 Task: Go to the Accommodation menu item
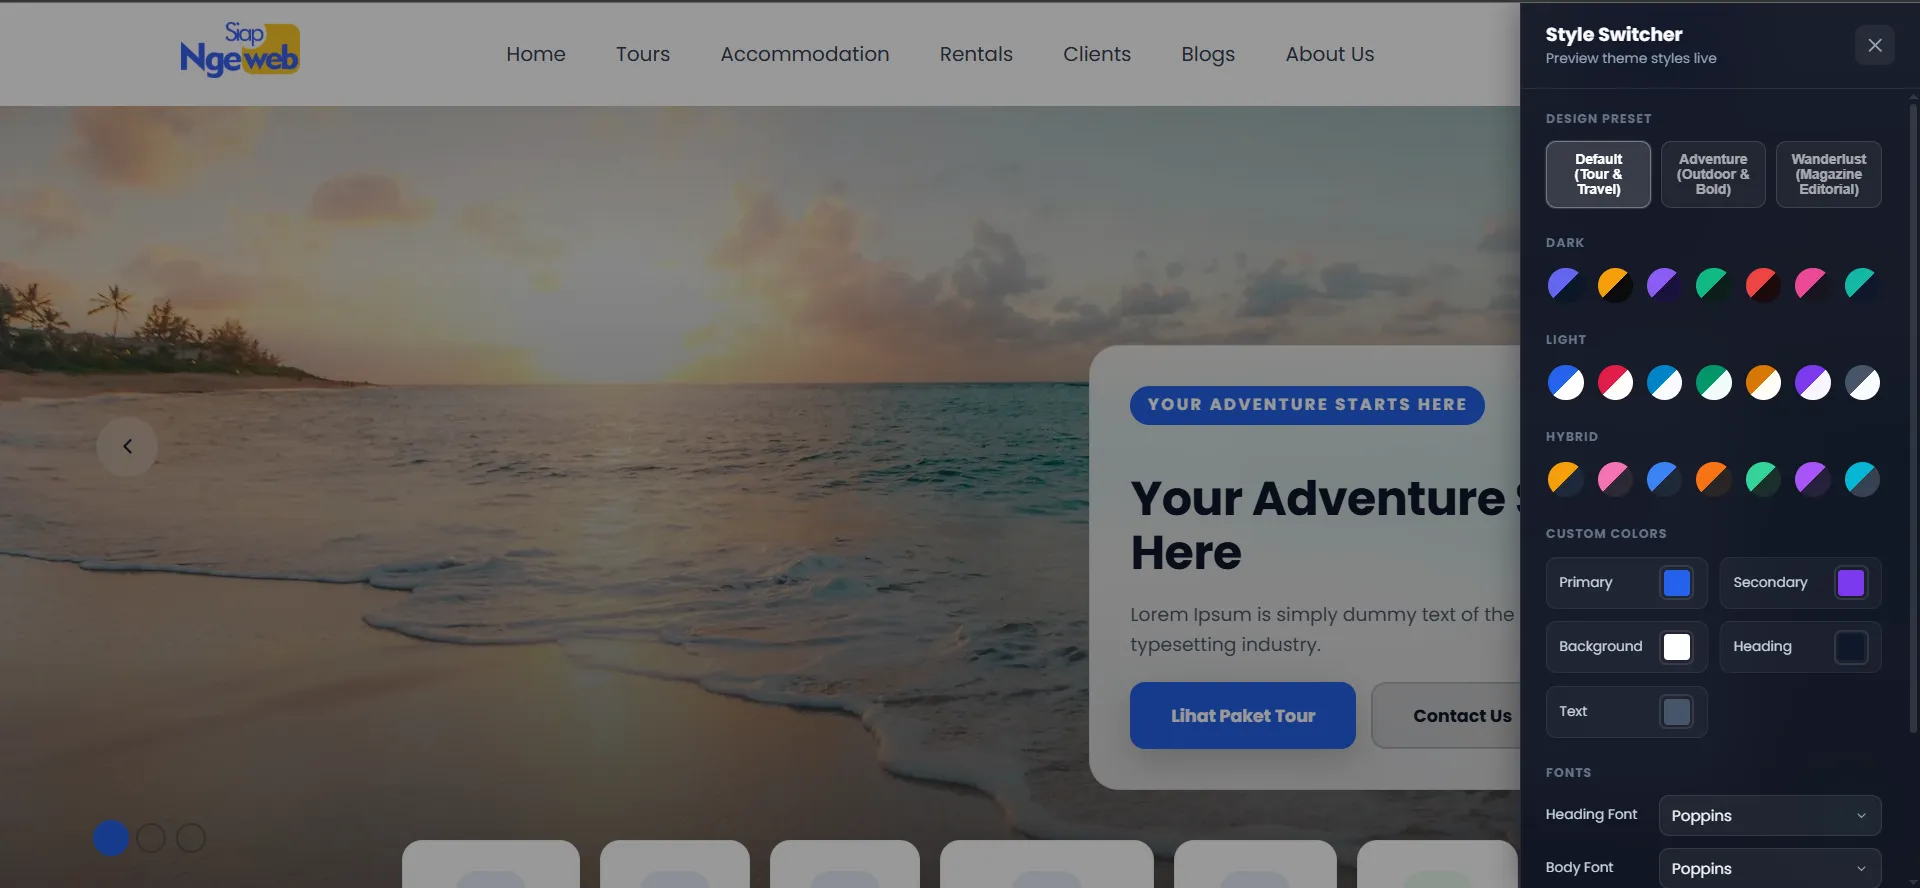click(x=805, y=54)
